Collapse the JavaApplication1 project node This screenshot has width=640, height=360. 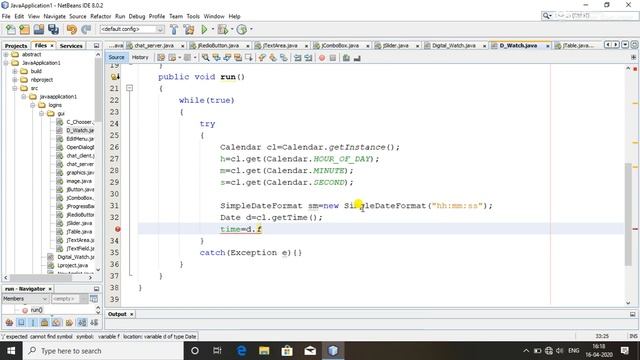(x=6, y=63)
